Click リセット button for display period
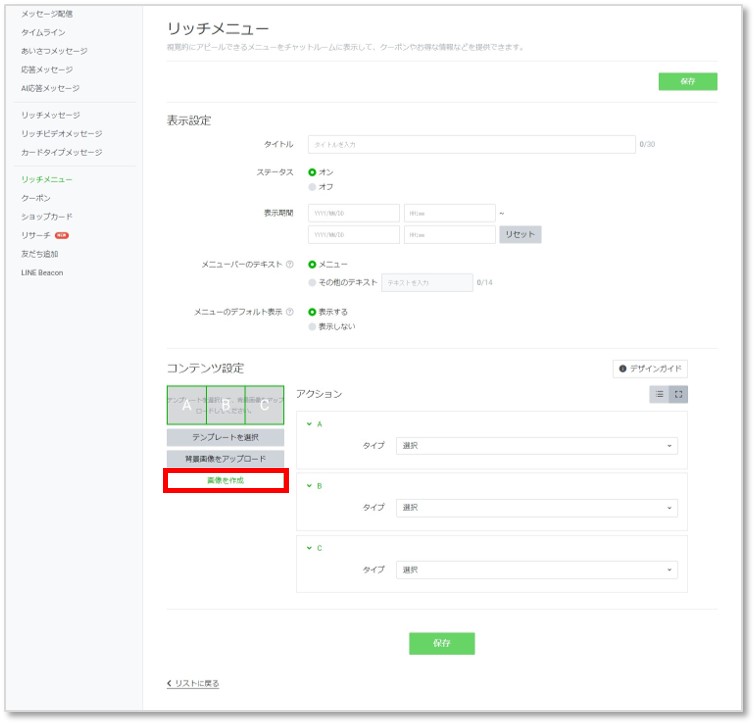 coord(519,235)
